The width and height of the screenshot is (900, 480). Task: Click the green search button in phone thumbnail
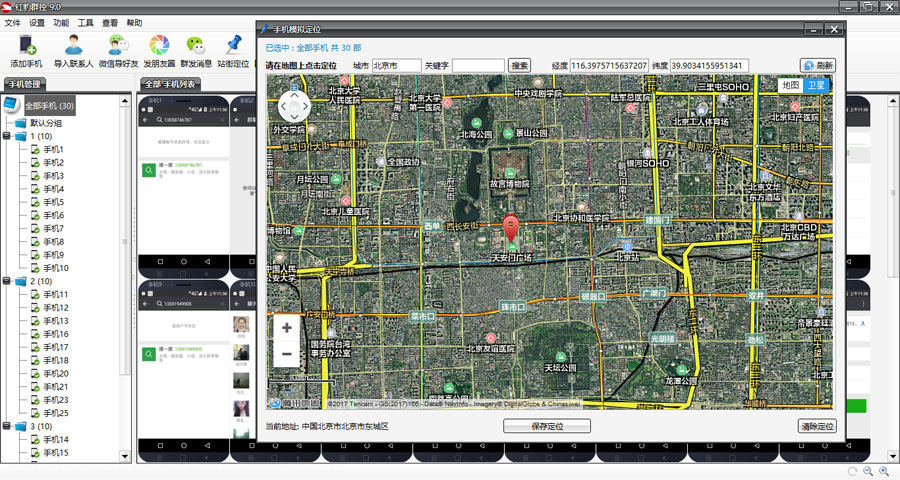pyautogui.click(x=149, y=171)
